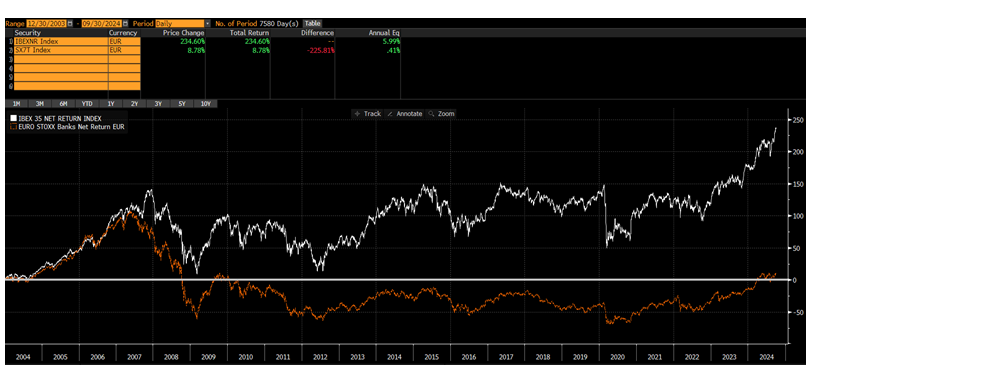Viewport: 991px width, 386px height.
Task: Select the 1Y time range tab
Action: tap(111, 104)
